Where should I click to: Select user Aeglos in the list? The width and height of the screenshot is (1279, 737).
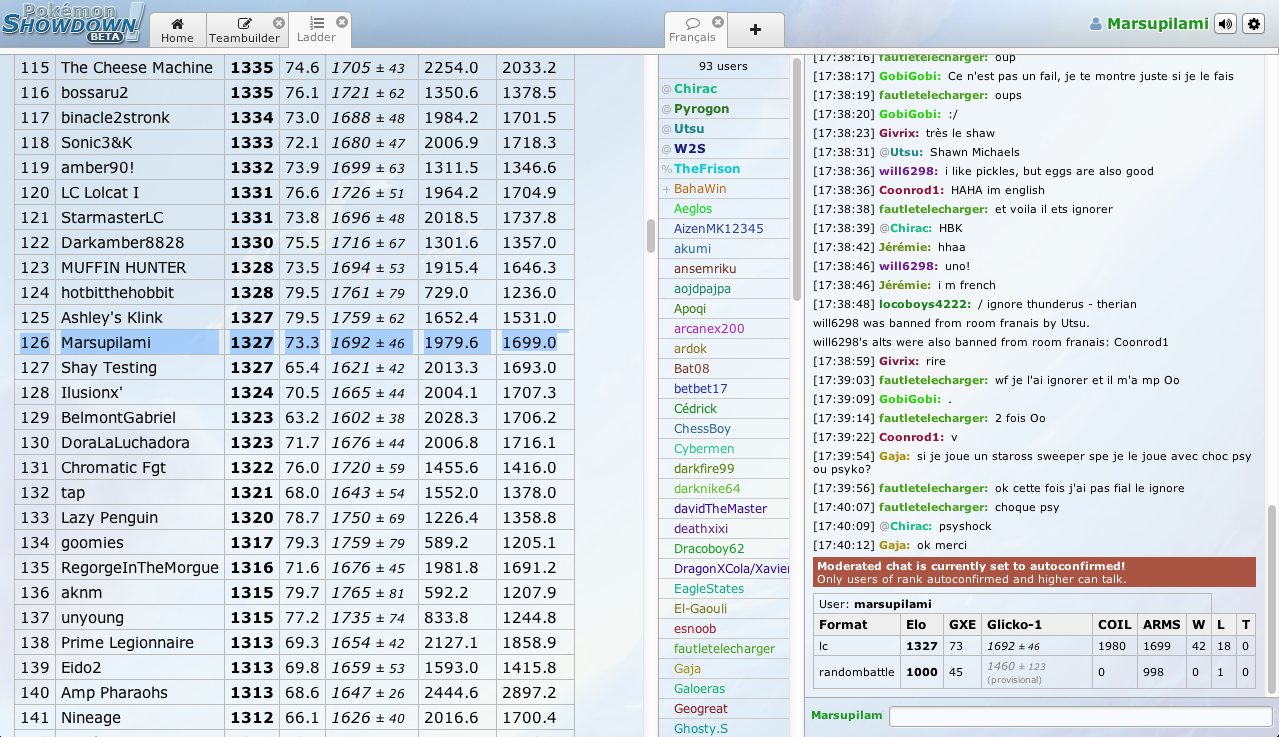pos(725,209)
